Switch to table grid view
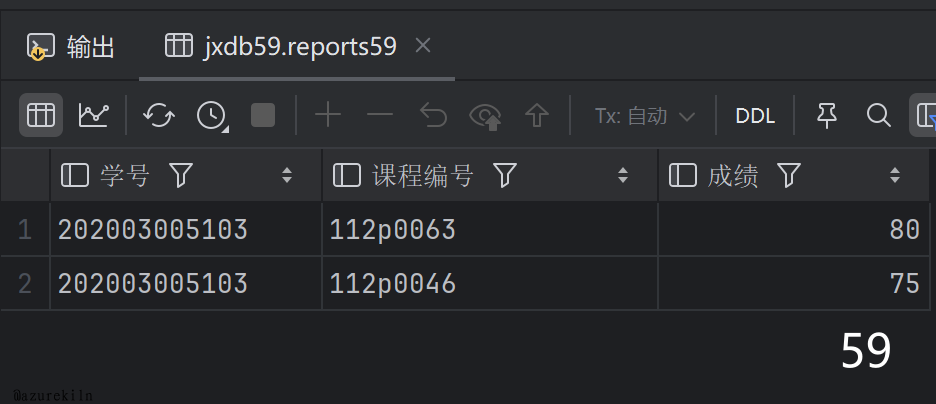This screenshot has width=936, height=404. 40,115
